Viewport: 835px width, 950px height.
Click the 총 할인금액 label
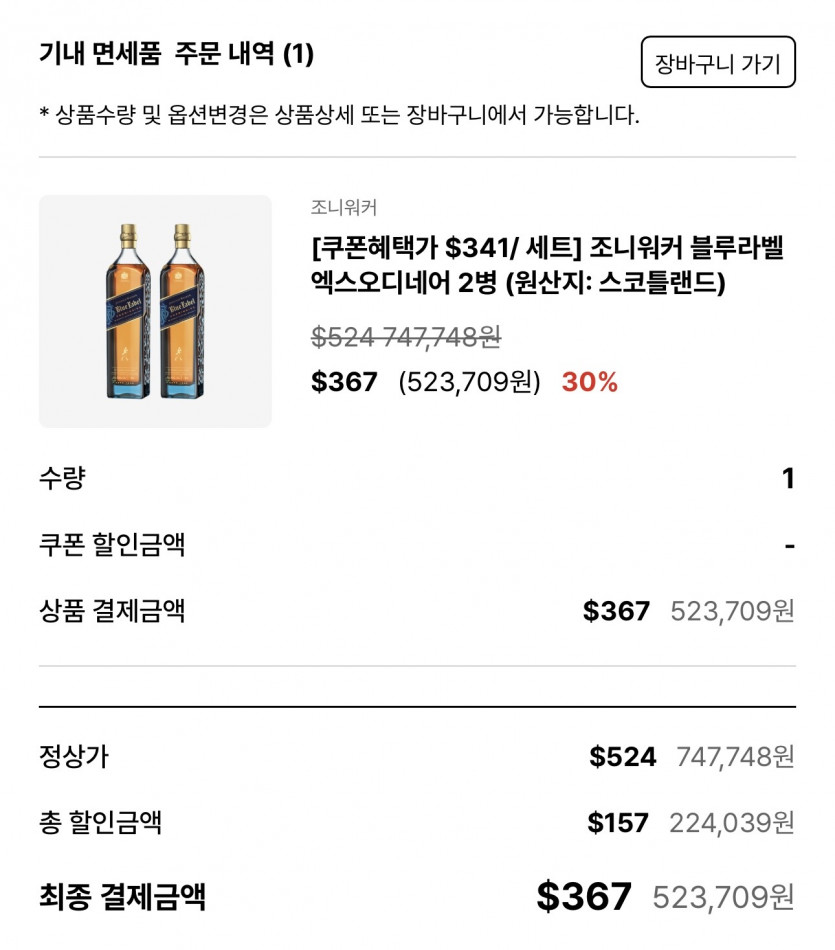pyautogui.click(x=100, y=823)
